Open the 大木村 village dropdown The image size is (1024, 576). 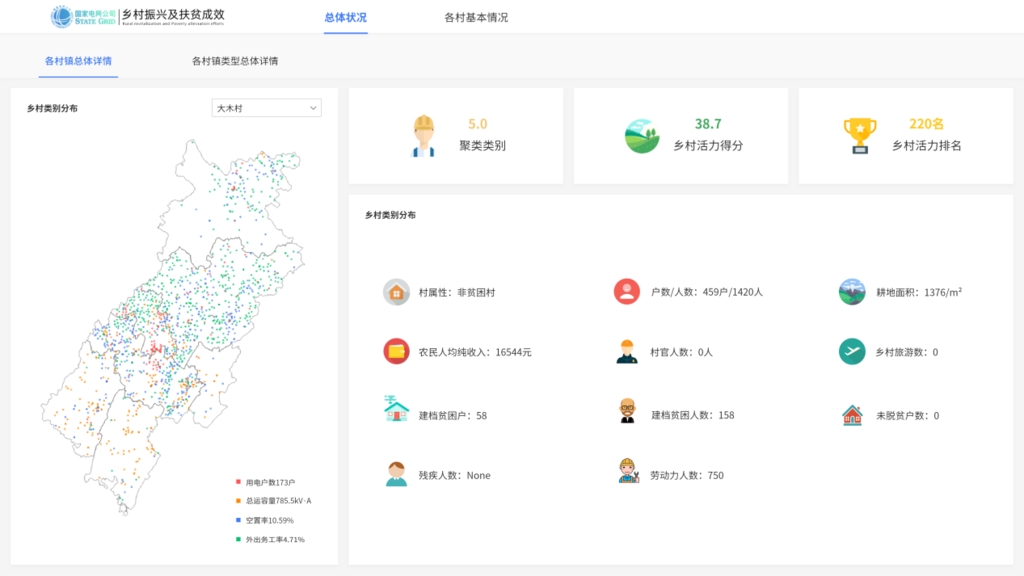[x=266, y=108]
